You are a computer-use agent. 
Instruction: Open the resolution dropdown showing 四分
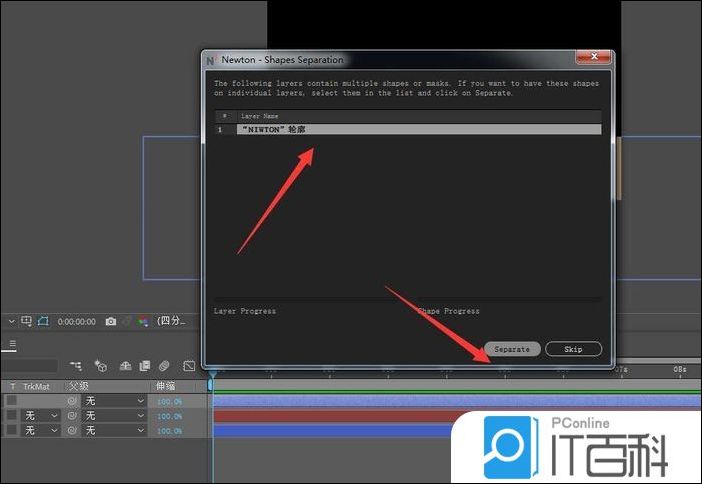click(x=170, y=321)
